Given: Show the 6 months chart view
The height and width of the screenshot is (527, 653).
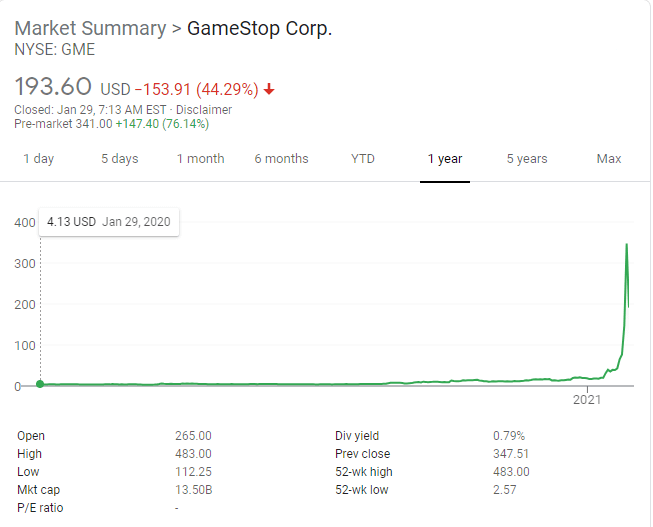Looking at the screenshot, I should tap(282, 159).
